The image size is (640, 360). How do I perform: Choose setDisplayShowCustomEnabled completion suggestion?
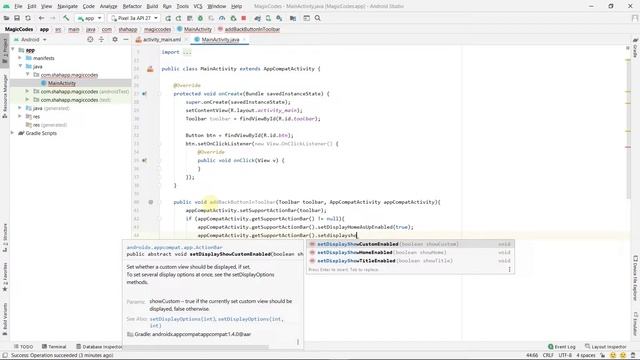pyautogui.click(x=410, y=244)
